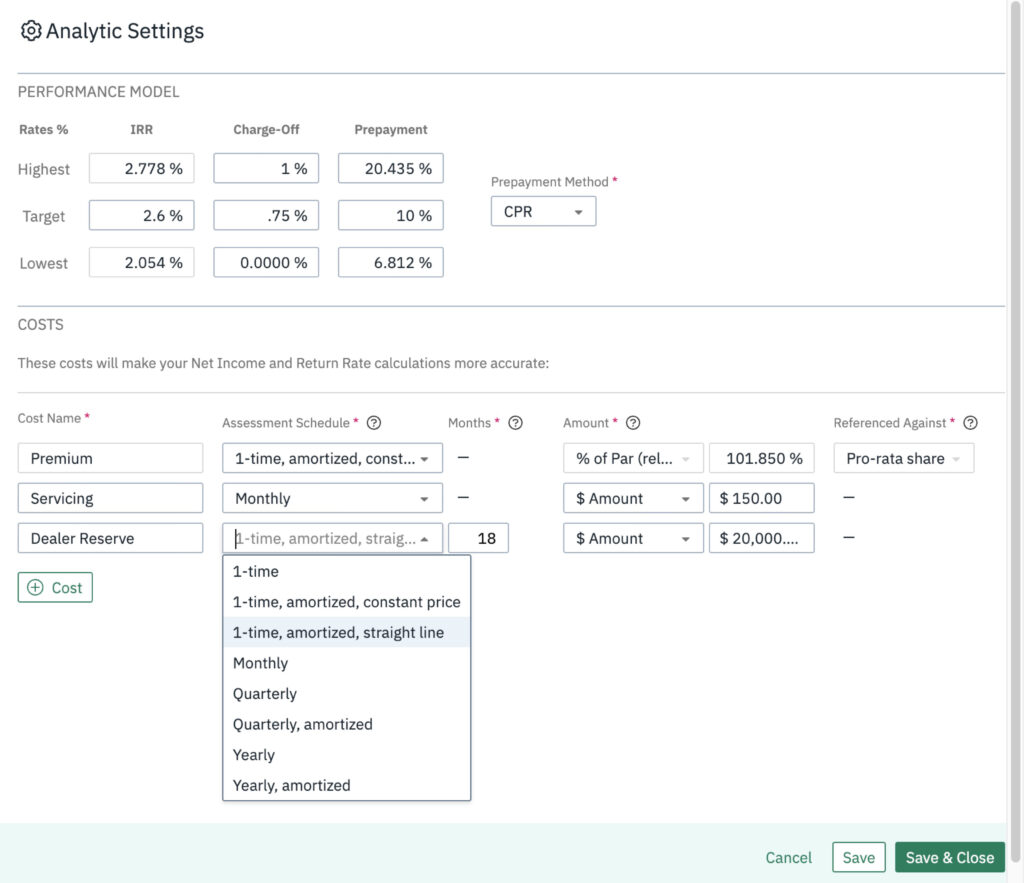Click the Save & Close button

click(x=949, y=857)
